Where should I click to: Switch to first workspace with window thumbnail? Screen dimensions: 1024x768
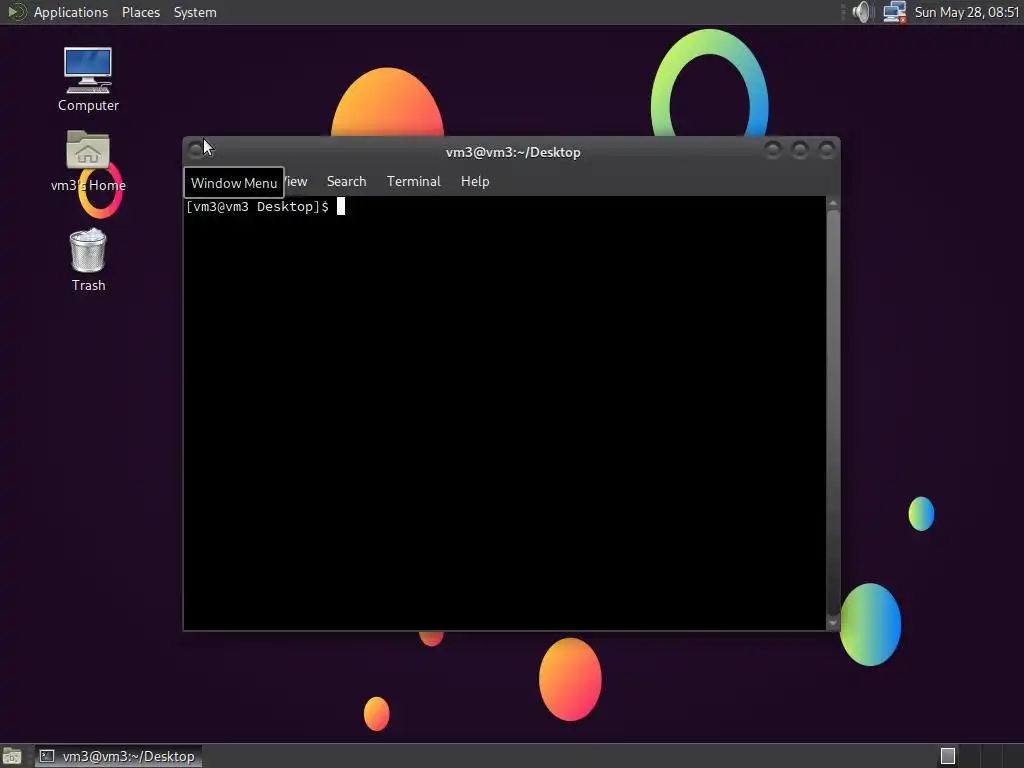pyautogui.click(x=948, y=756)
